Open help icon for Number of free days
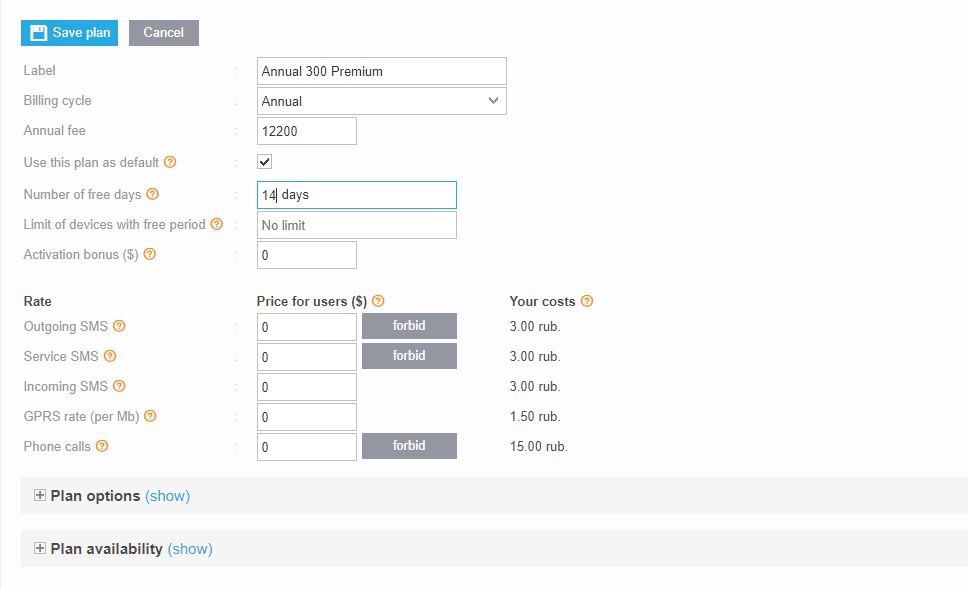 pyautogui.click(x=152, y=194)
